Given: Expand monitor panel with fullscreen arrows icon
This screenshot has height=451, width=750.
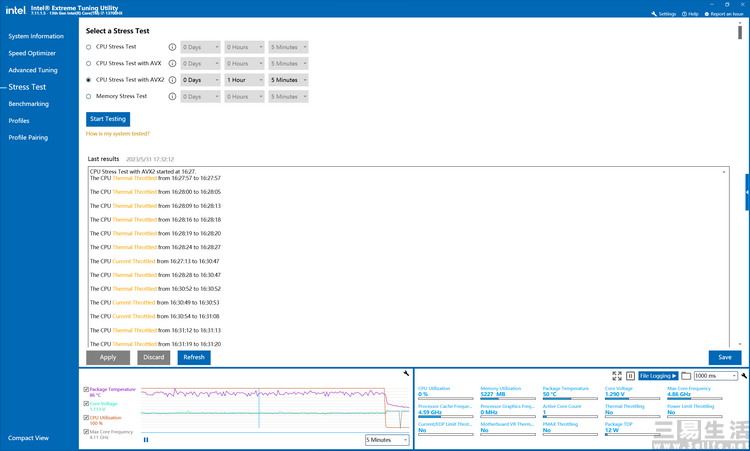Looking at the screenshot, I should (x=617, y=376).
